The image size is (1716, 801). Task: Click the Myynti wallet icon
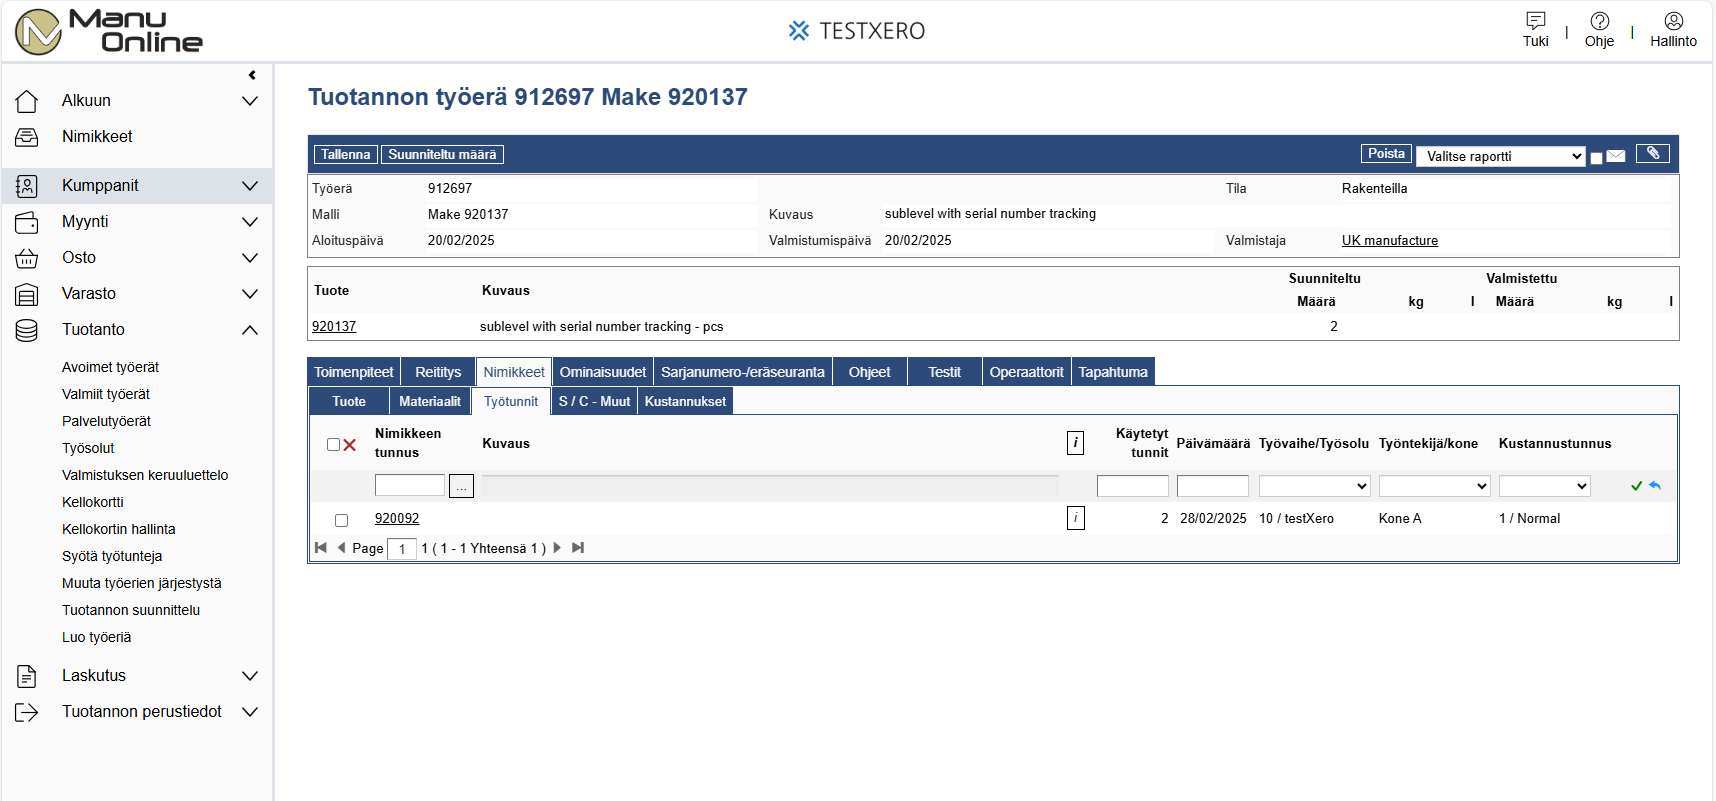click(x=27, y=222)
